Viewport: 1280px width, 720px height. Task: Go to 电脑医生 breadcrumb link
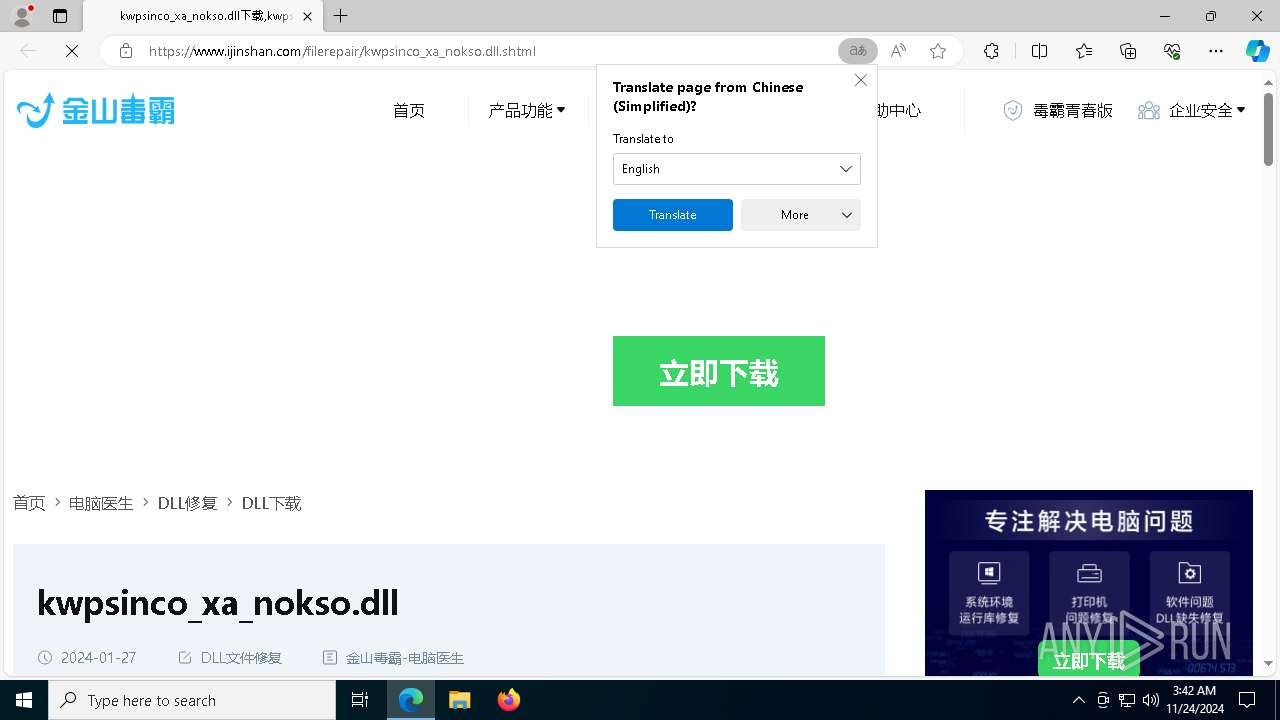pyautogui.click(x=101, y=503)
